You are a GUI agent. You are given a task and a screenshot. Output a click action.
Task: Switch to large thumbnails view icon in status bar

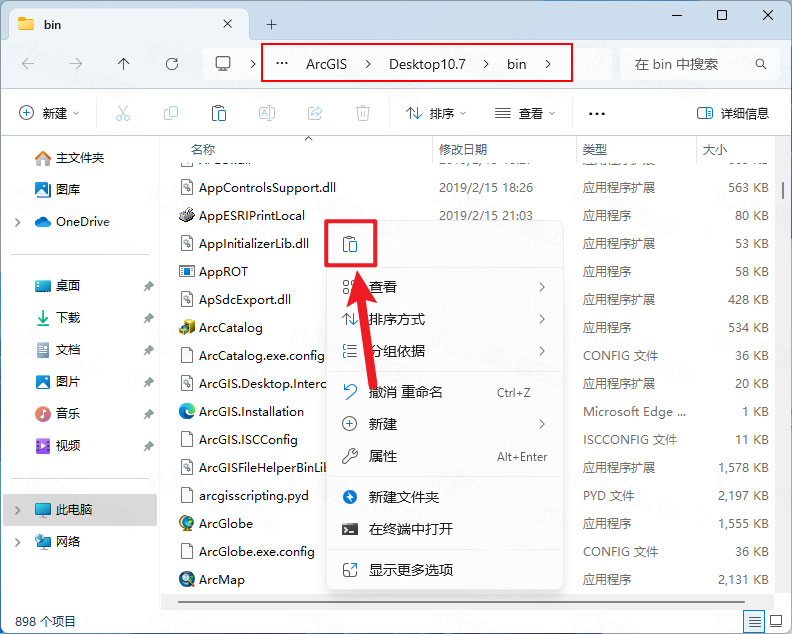pyautogui.click(x=776, y=621)
